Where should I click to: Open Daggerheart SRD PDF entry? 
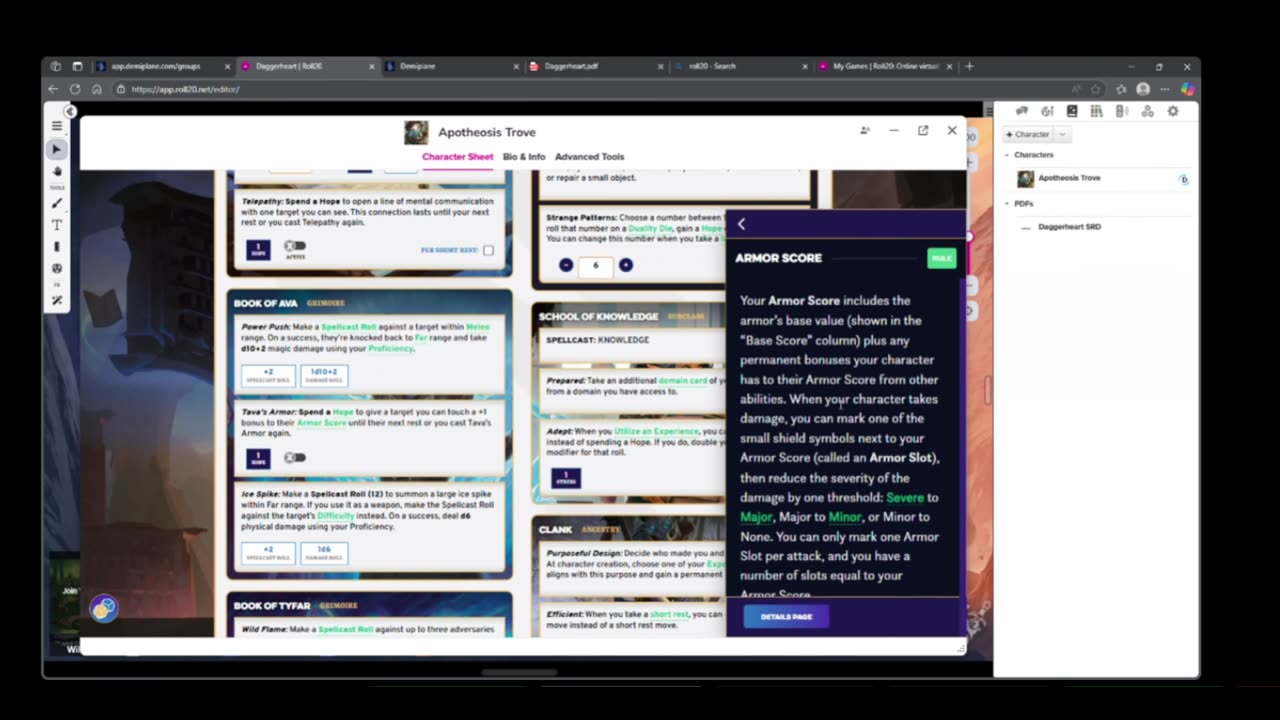[x=1069, y=227]
